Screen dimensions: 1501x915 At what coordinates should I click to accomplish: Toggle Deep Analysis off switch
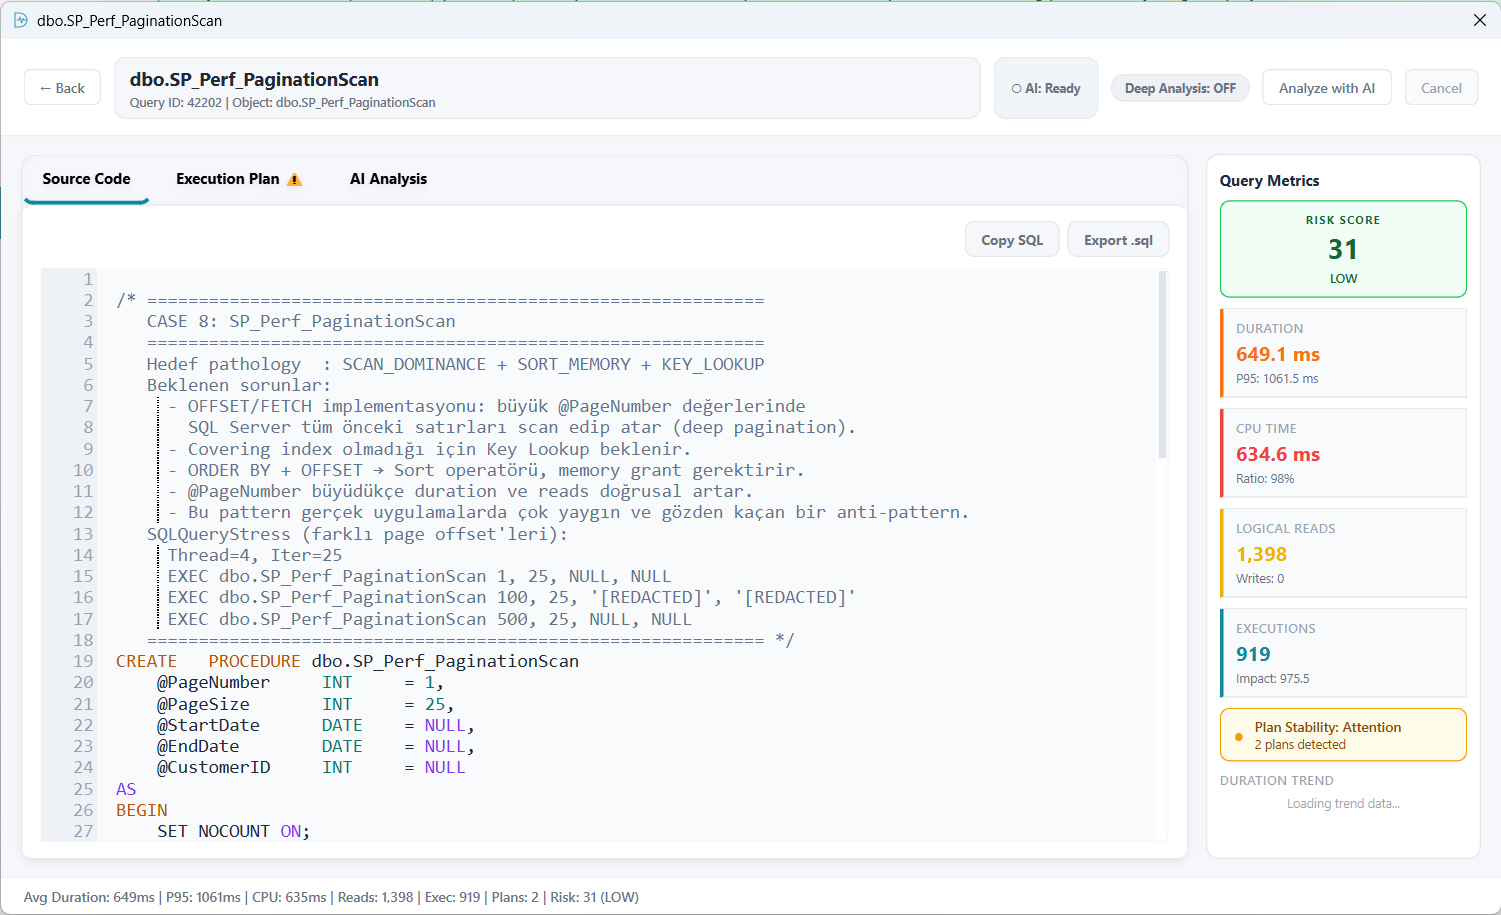coord(1180,88)
